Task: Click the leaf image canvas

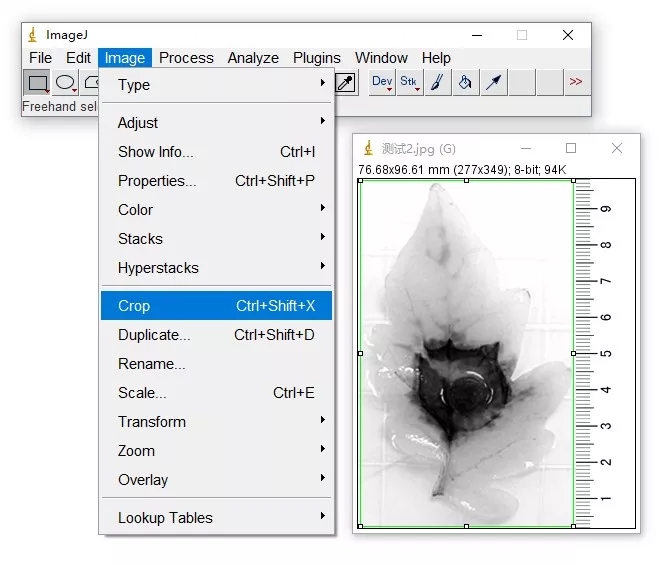Action: point(496,353)
